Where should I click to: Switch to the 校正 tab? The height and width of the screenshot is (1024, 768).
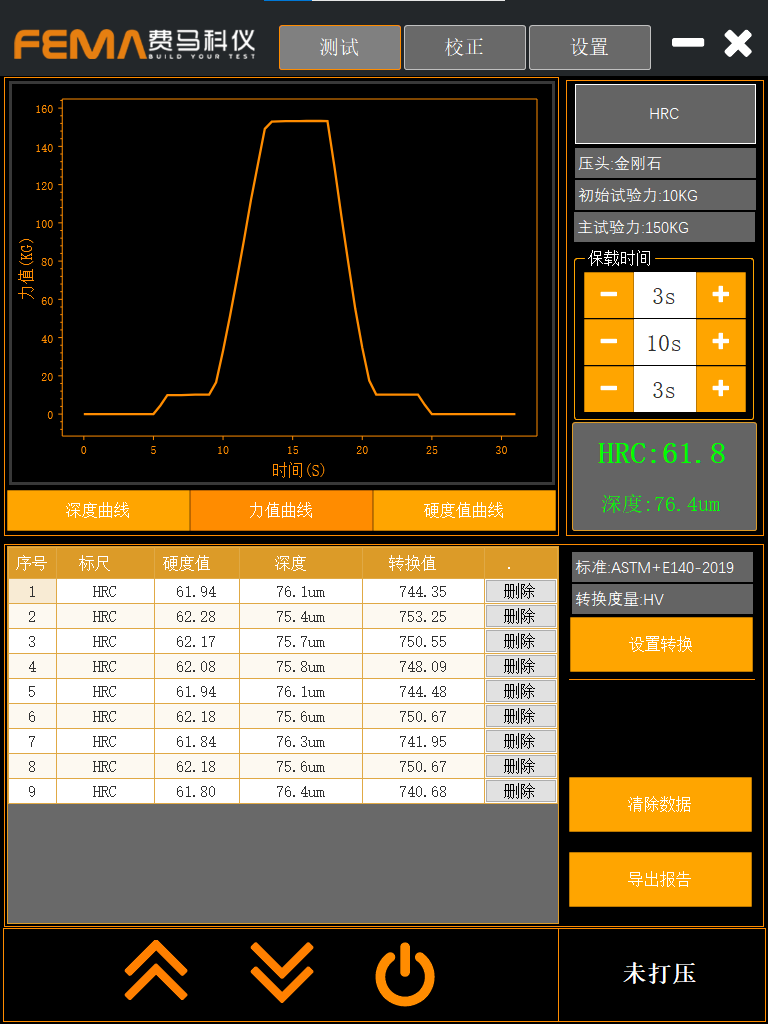pos(464,47)
